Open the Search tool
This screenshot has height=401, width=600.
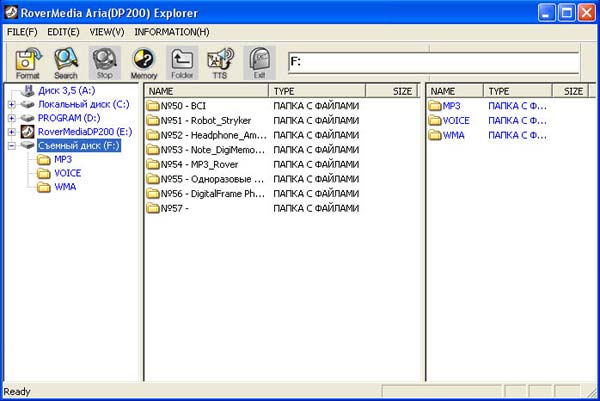point(66,63)
